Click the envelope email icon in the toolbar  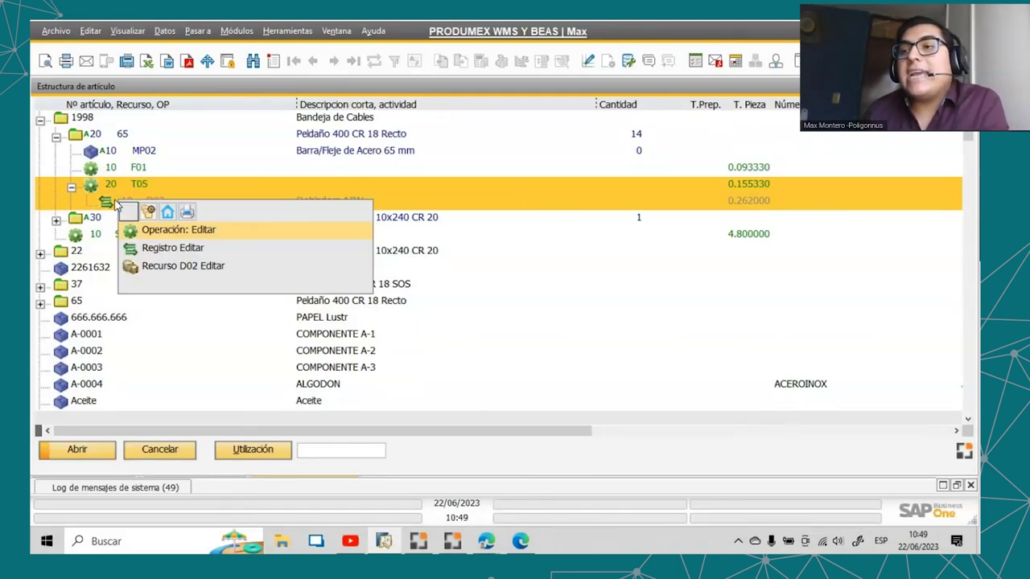click(x=86, y=61)
